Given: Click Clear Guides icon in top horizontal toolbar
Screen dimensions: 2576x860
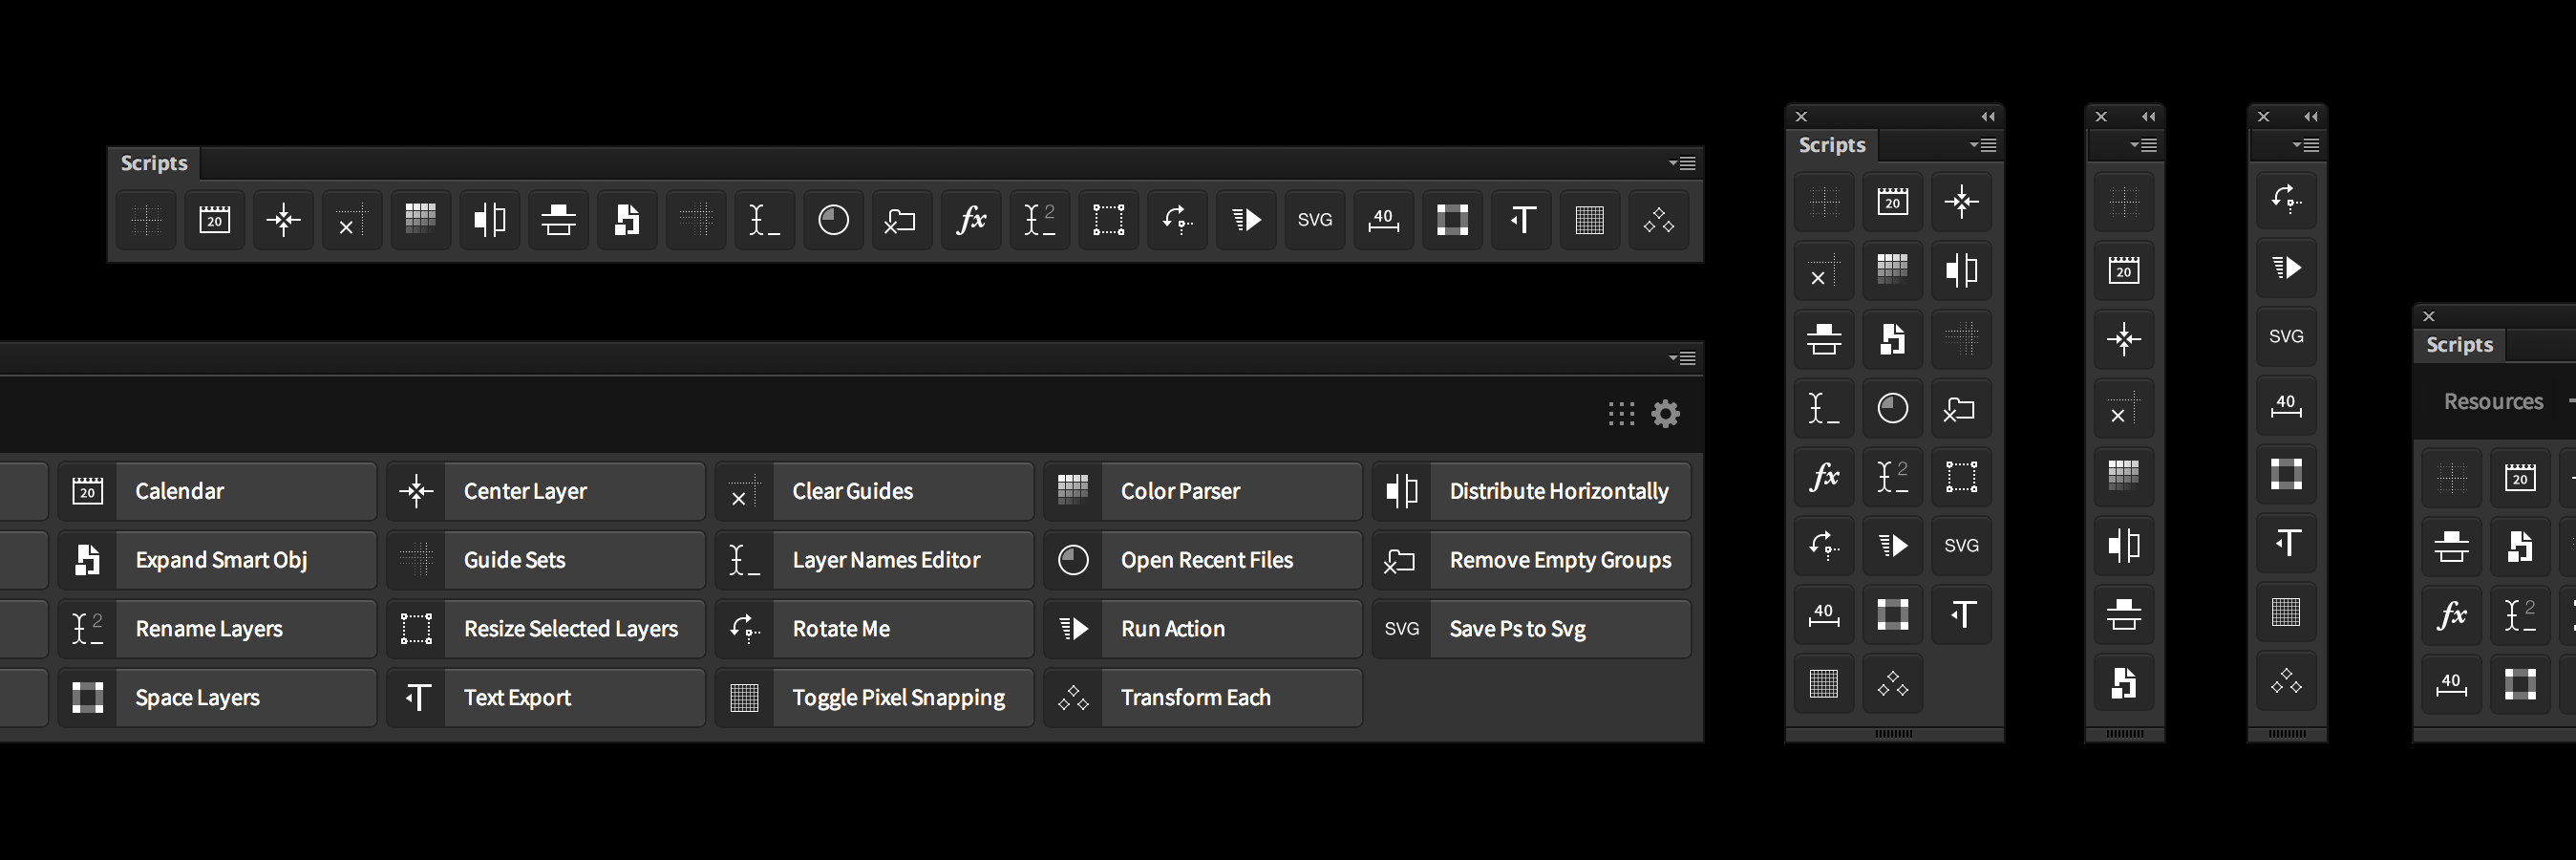Looking at the screenshot, I should [x=352, y=220].
